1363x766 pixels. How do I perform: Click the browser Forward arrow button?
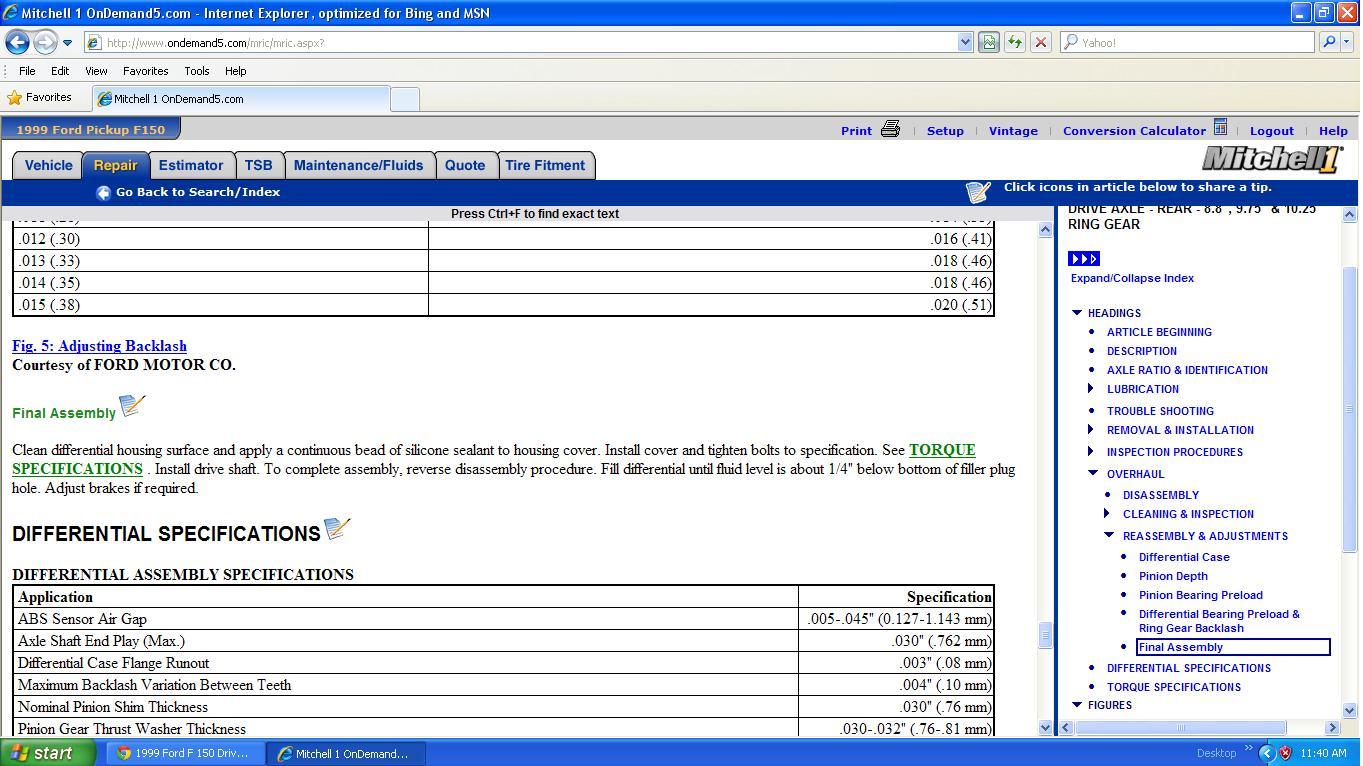coord(45,42)
